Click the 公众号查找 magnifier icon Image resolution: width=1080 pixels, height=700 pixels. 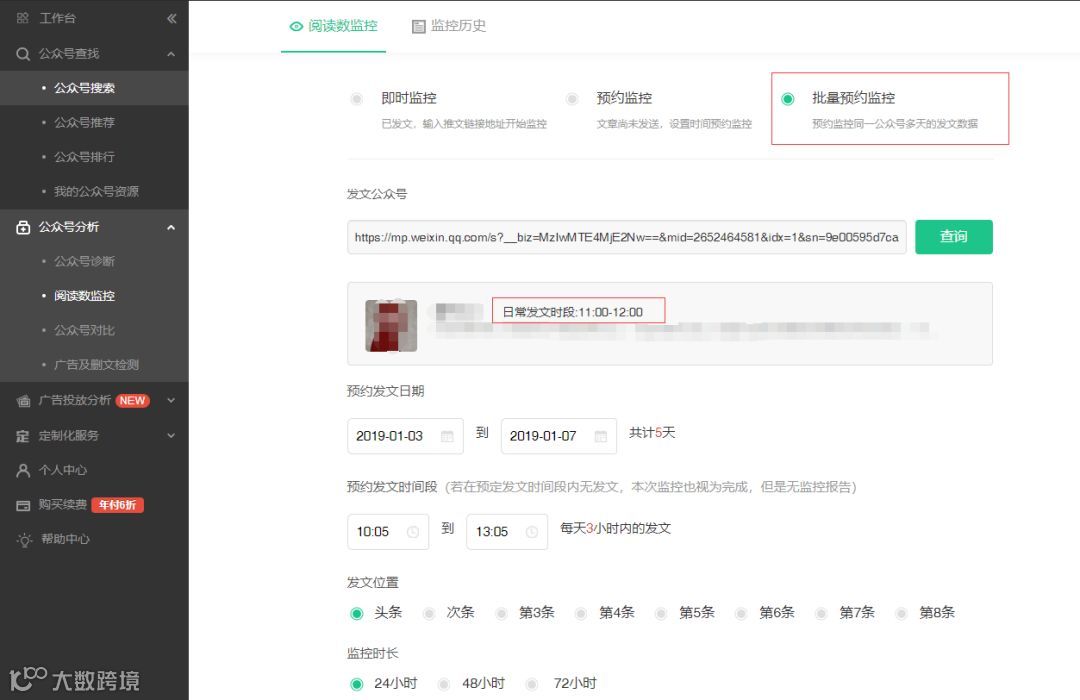coord(23,54)
